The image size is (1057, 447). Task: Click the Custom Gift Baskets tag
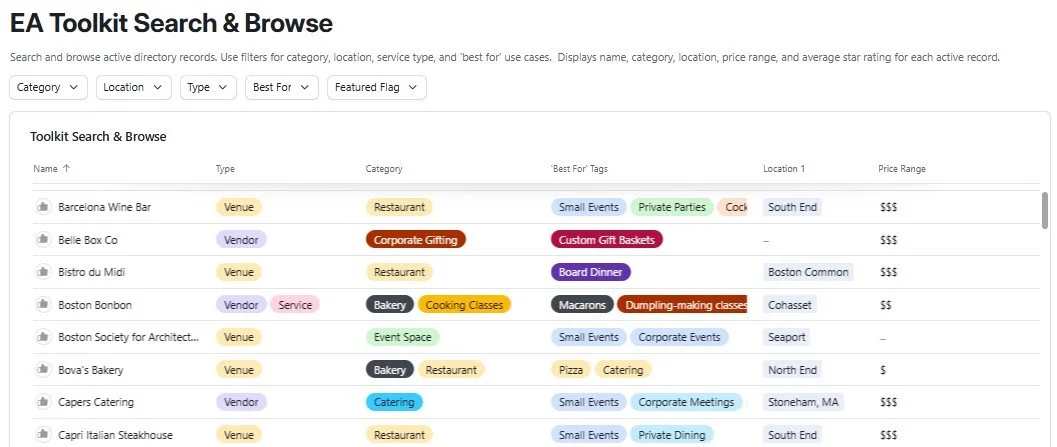click(x=607, y=239)
